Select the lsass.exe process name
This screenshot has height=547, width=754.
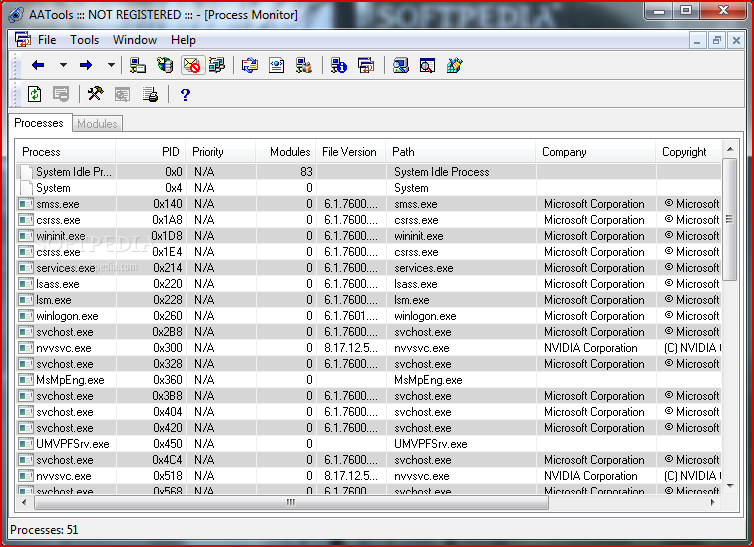point(57,284)
